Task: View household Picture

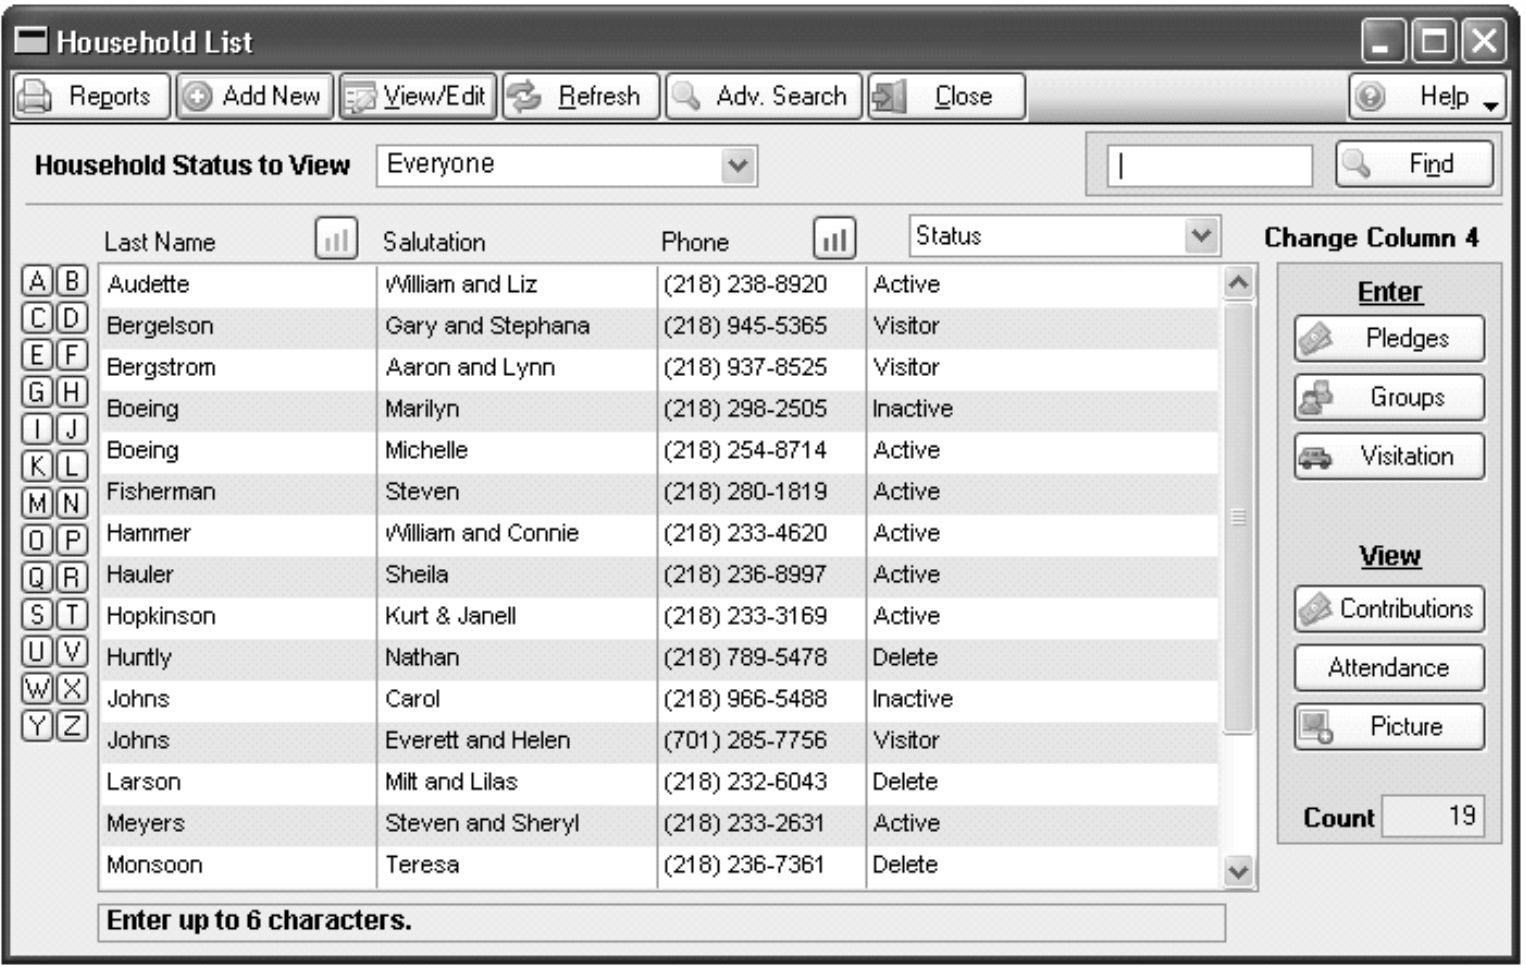Action: pos(1388,727)
